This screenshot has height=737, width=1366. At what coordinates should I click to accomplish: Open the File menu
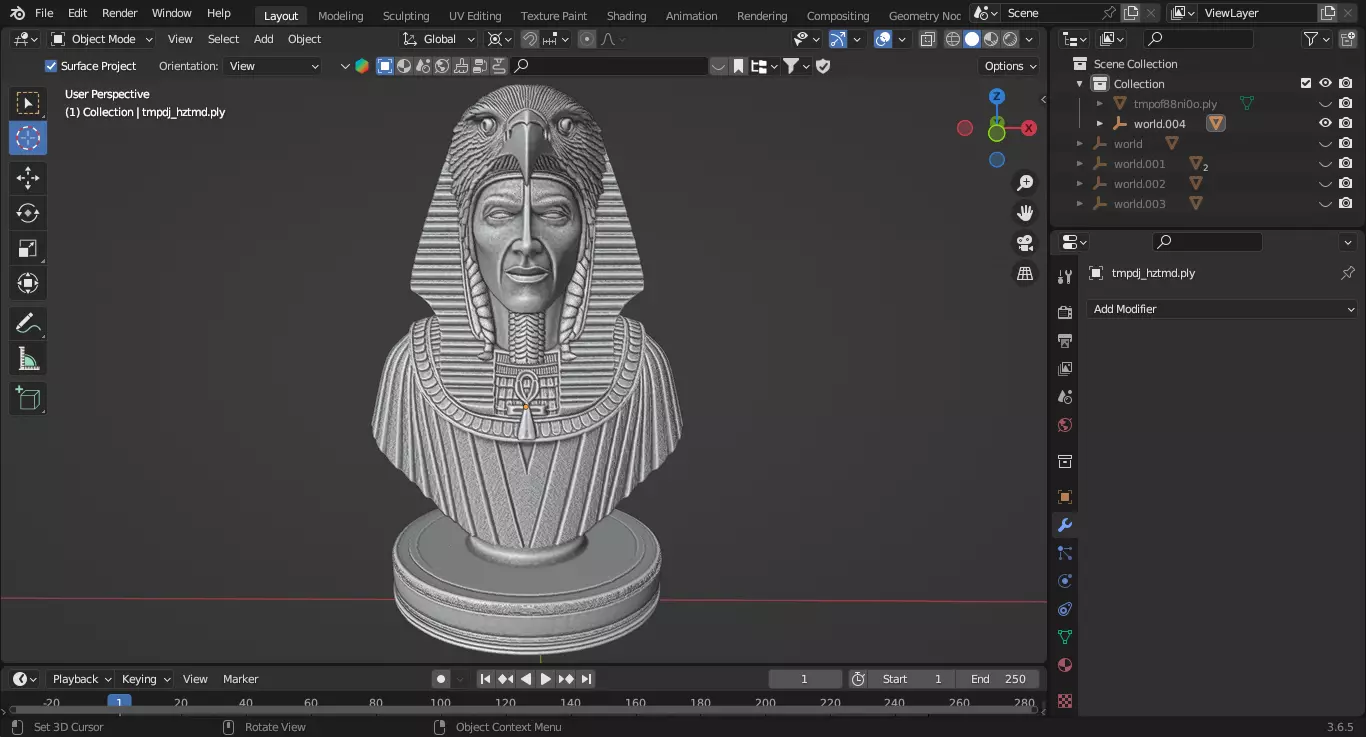(x=44, y=13)
